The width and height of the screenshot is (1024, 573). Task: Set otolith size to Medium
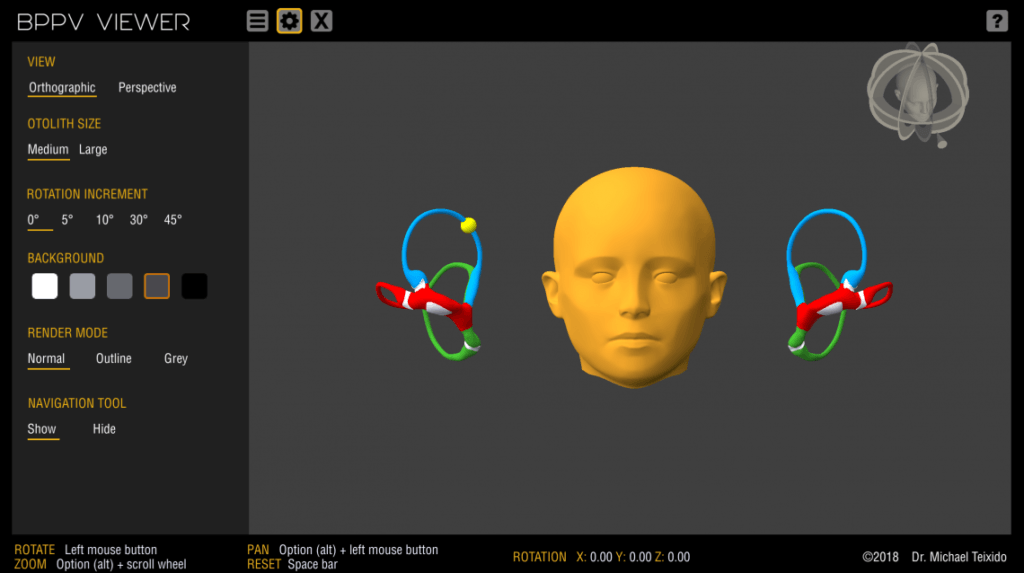pyautogui.click(x=48, y=150)
